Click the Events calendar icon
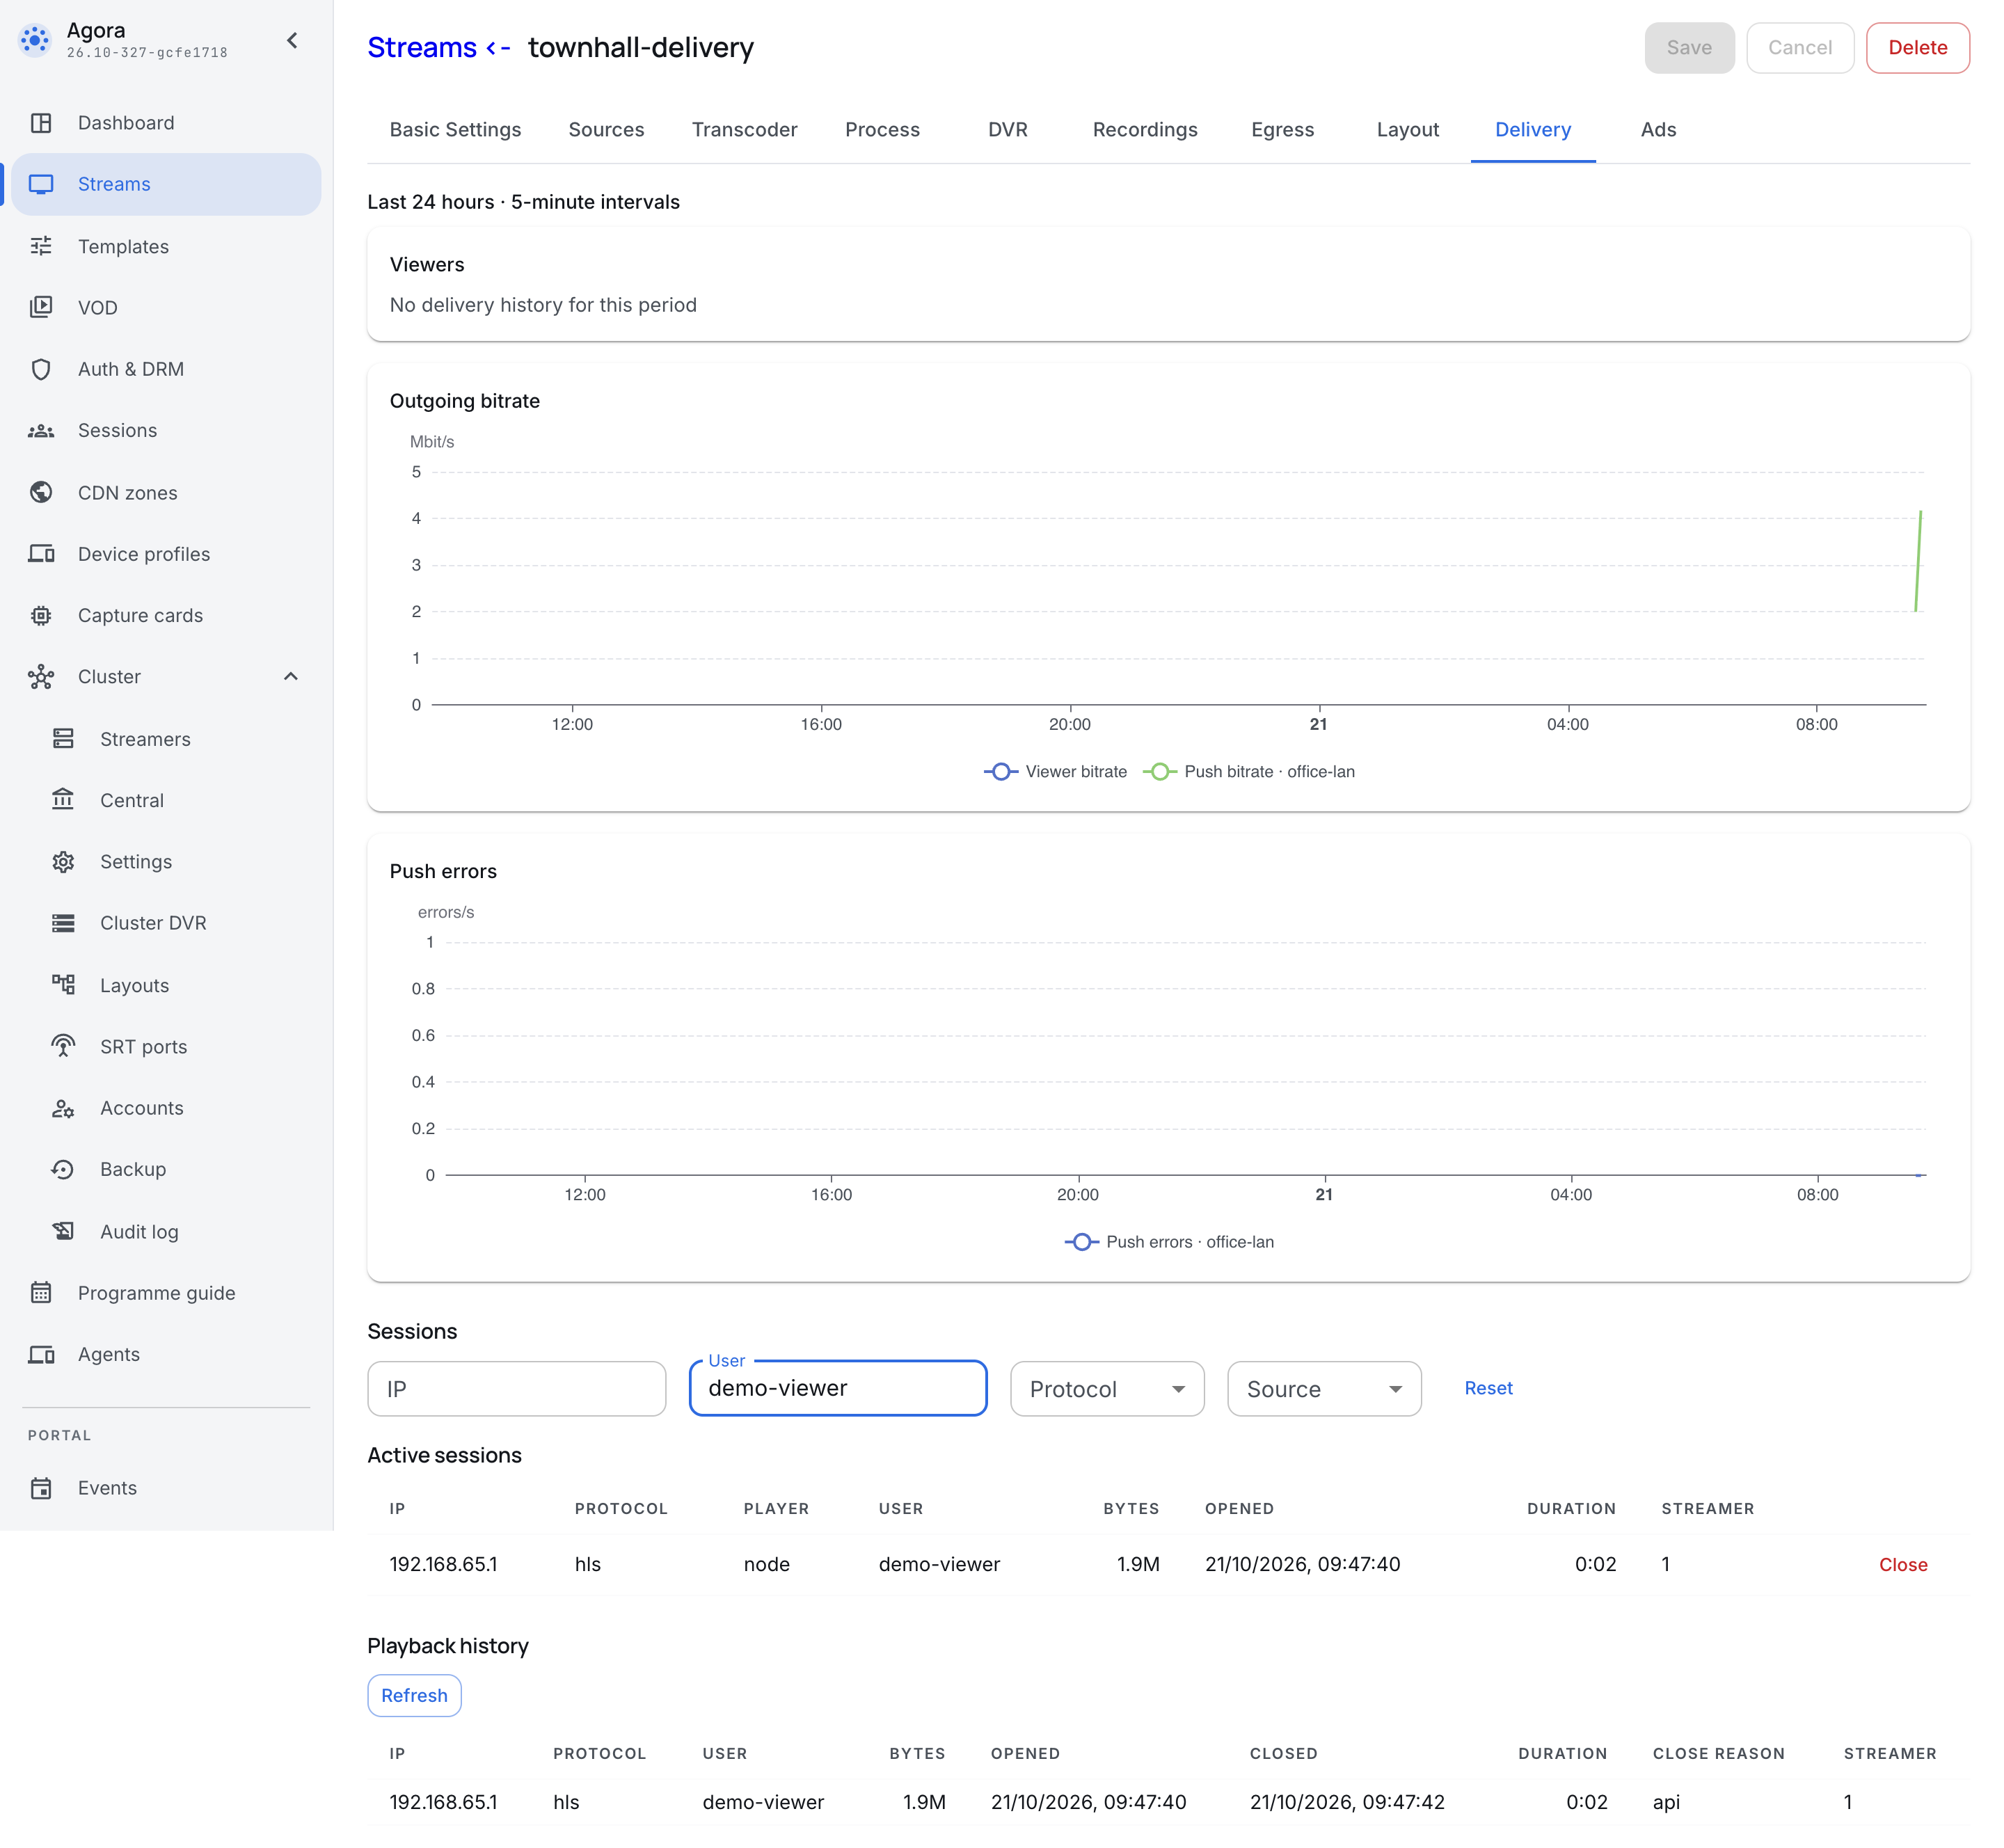This screenshot has width=2004, height=1848. click(x=41, y=1488)
